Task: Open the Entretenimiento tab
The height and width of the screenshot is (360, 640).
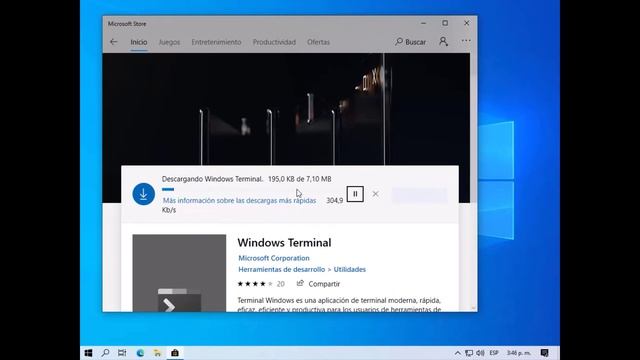Action: pyautogui.click(x=216, y=42)
